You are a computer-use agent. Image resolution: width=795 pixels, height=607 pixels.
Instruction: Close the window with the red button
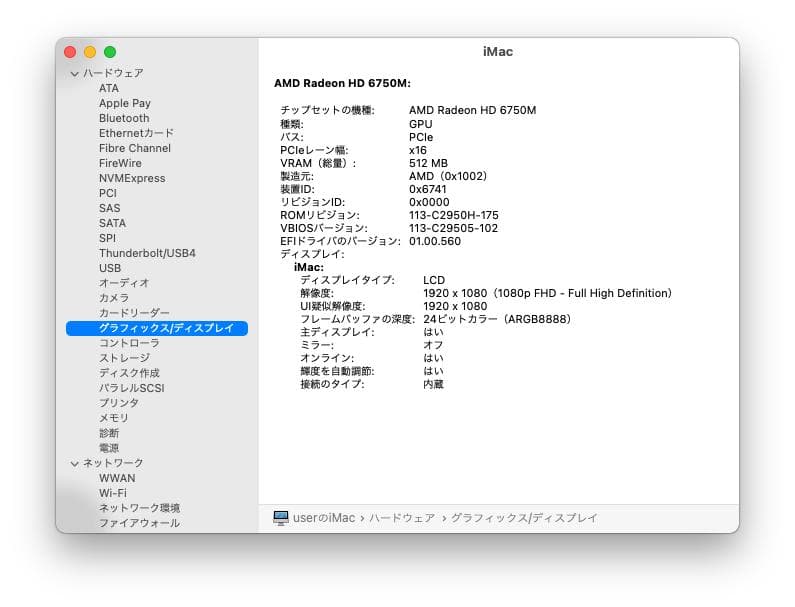click(x=70, y=52)
